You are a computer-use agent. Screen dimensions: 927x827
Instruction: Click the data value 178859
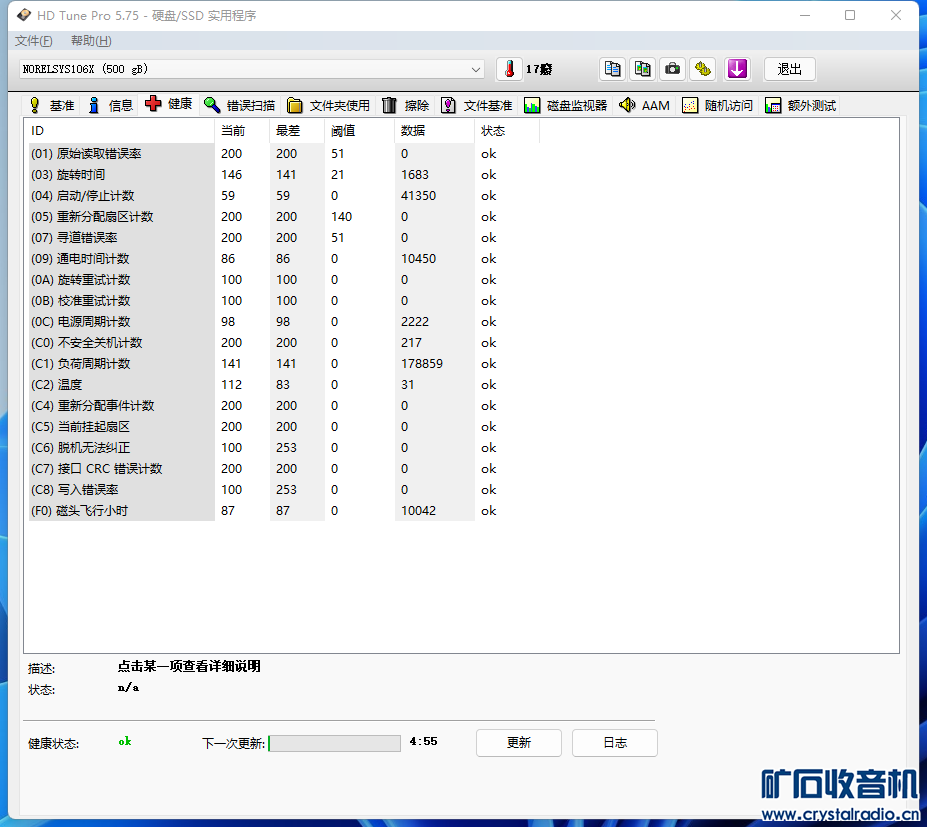tap(422, 364)
